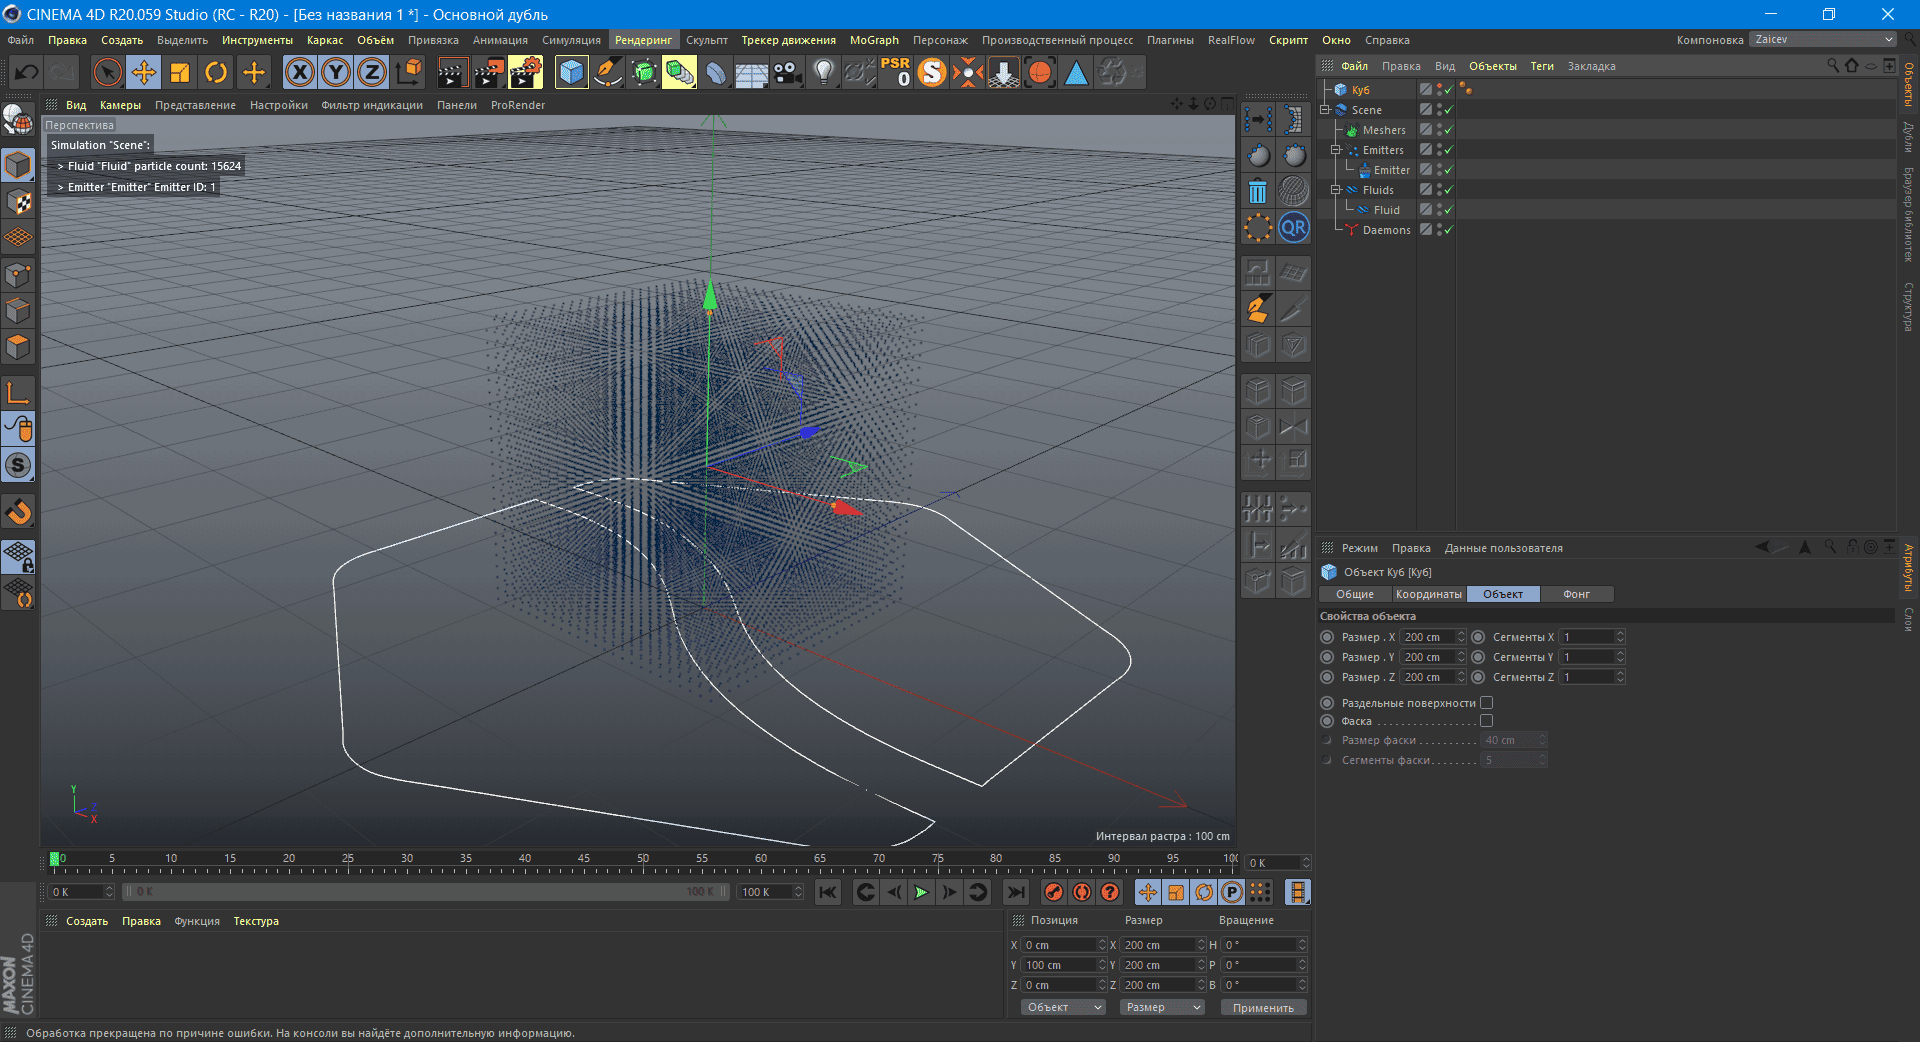
Task: Open the Симуляция menu
Action: tap(571, 40)
